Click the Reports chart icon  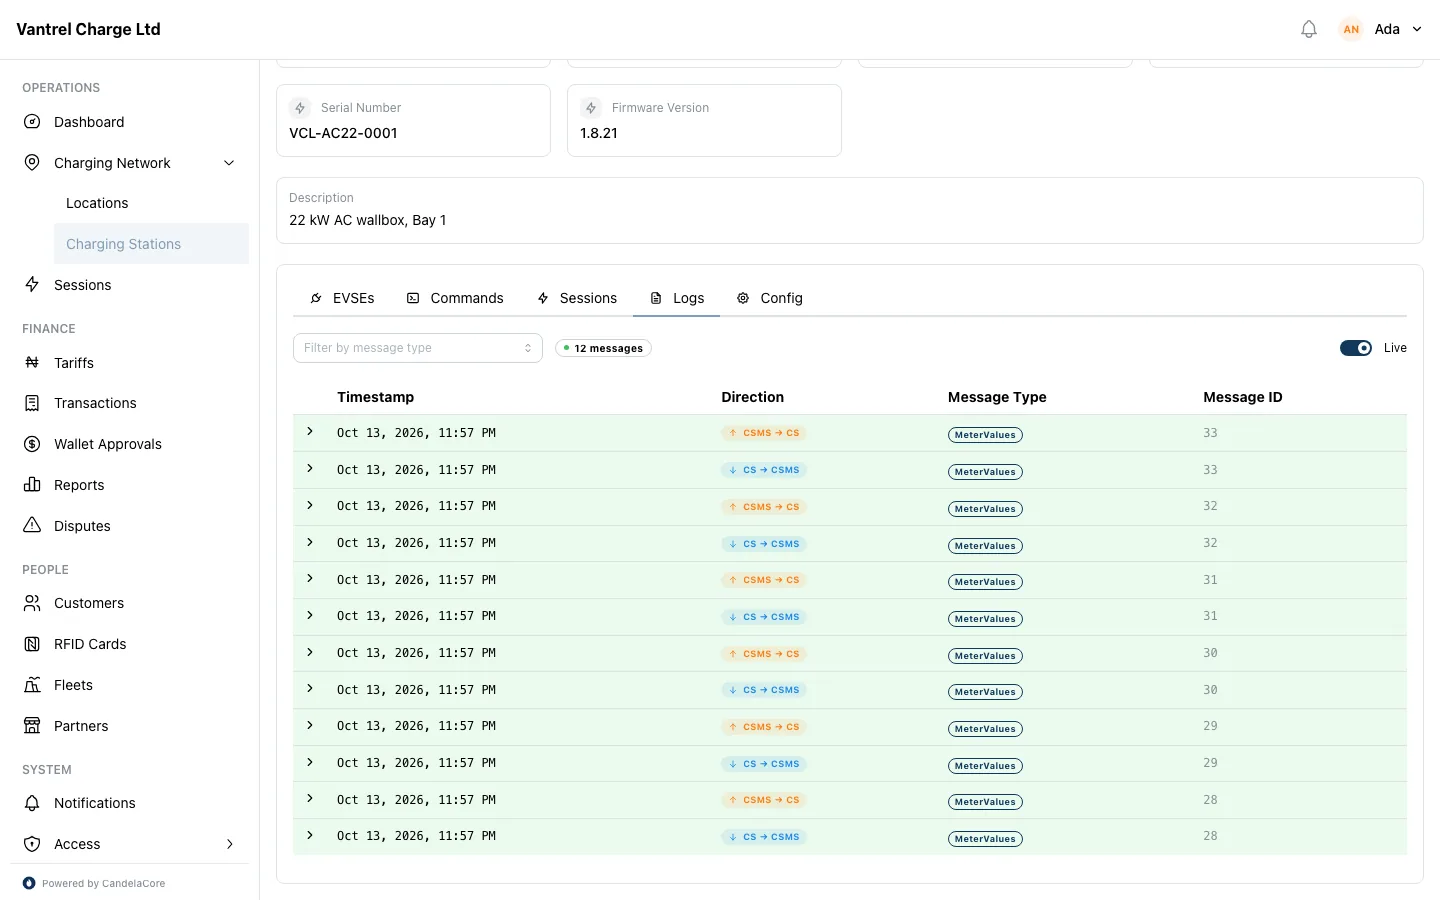click(x=32, y=485)
